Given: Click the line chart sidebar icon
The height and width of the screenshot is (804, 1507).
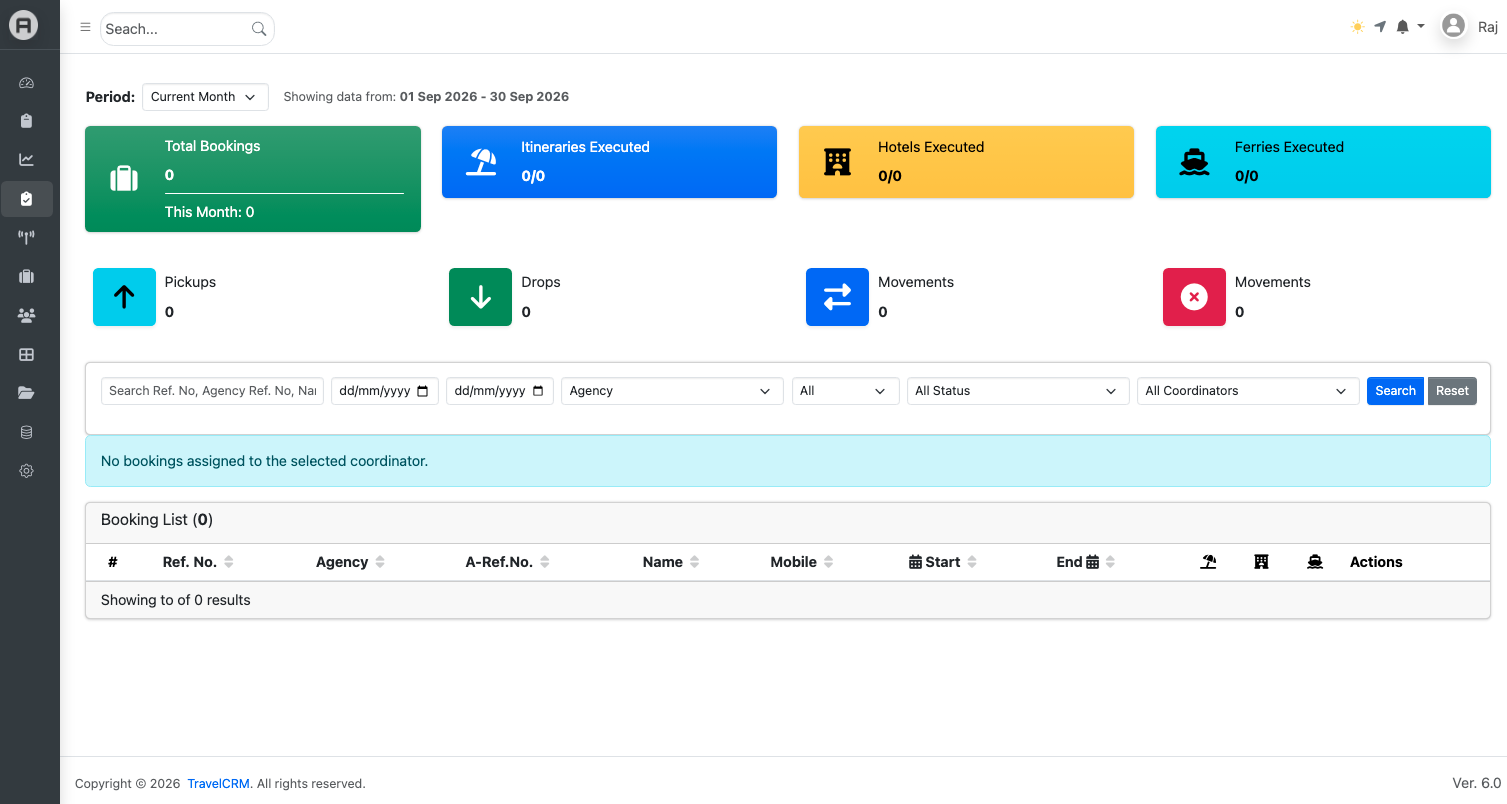Looking at the screenshot, I should tap(27, 159).
